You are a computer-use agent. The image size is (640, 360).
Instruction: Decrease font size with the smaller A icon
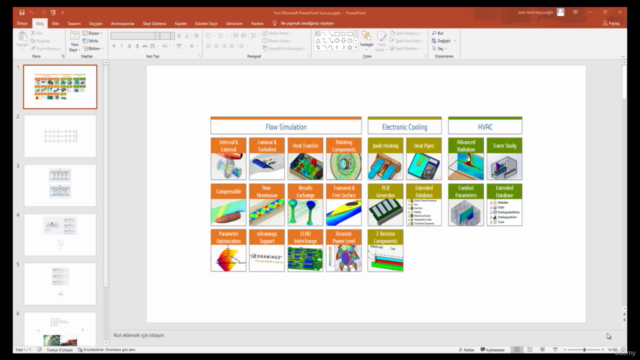click(x=187, y=36)
